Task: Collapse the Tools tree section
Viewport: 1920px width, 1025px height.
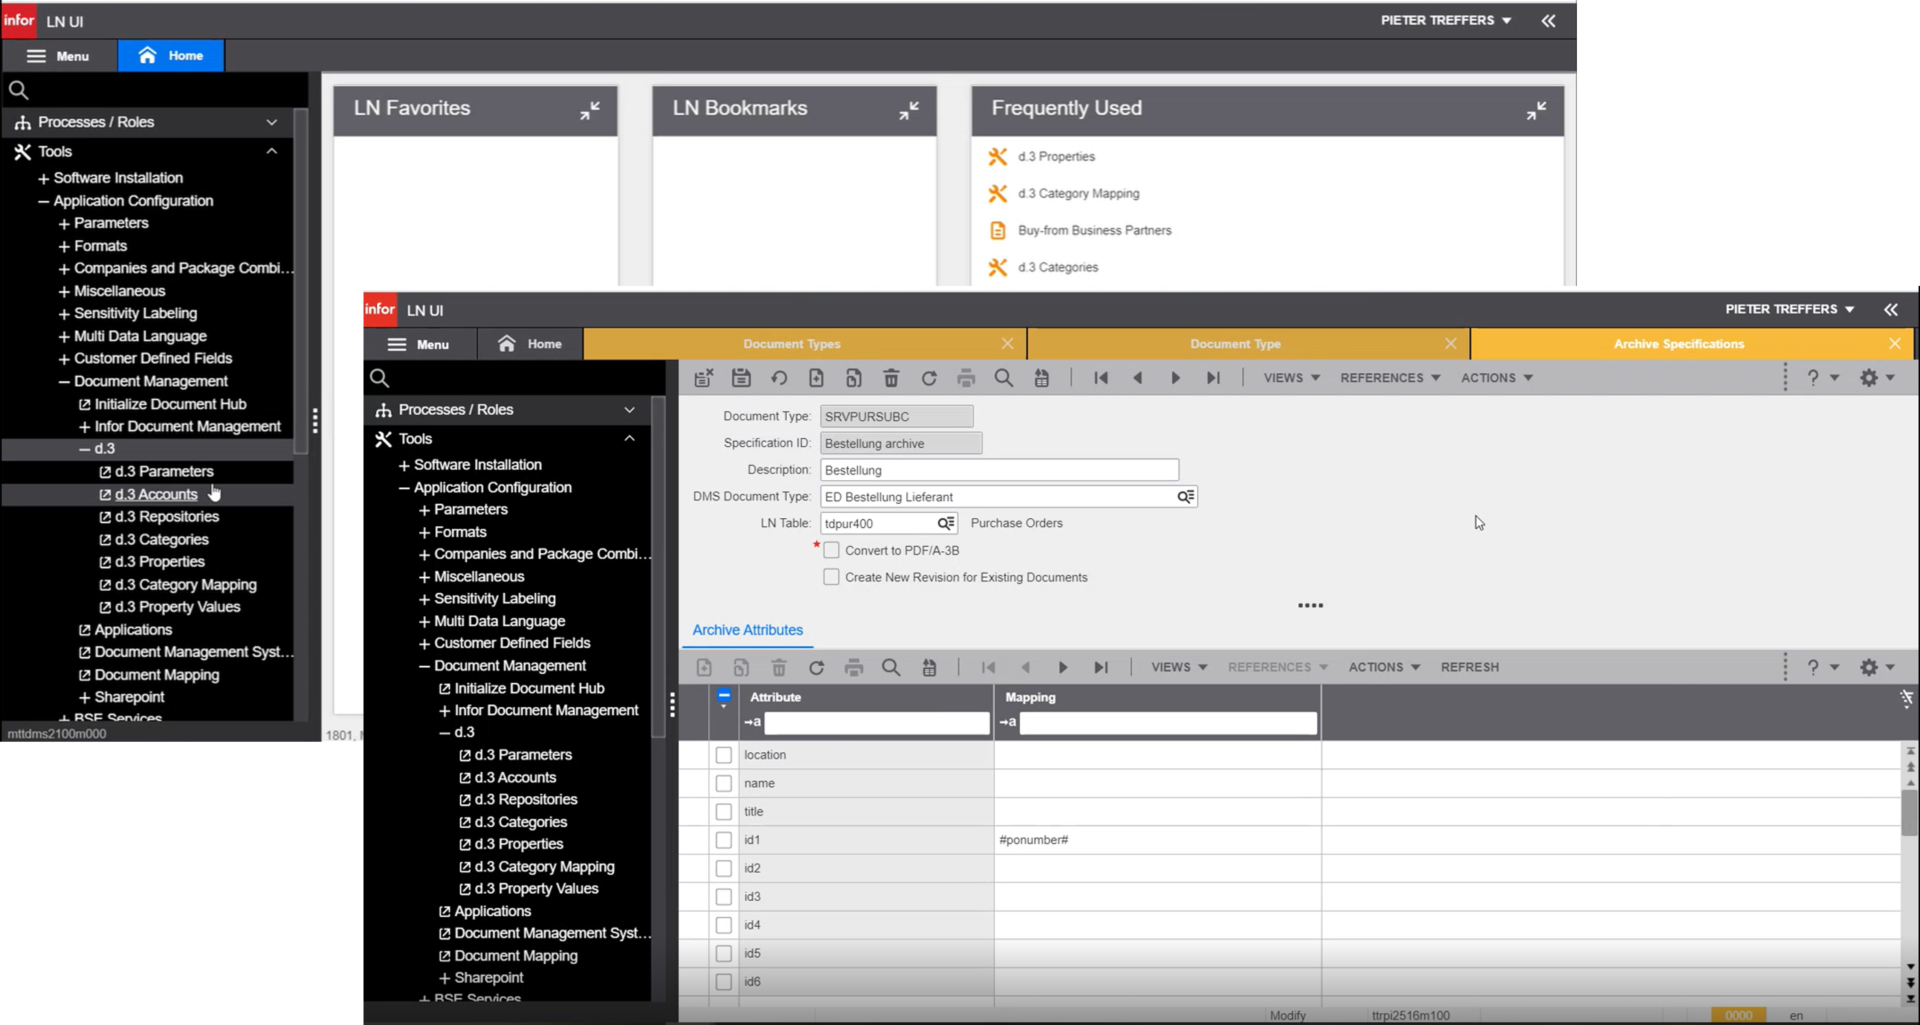Action: [630, 438]
